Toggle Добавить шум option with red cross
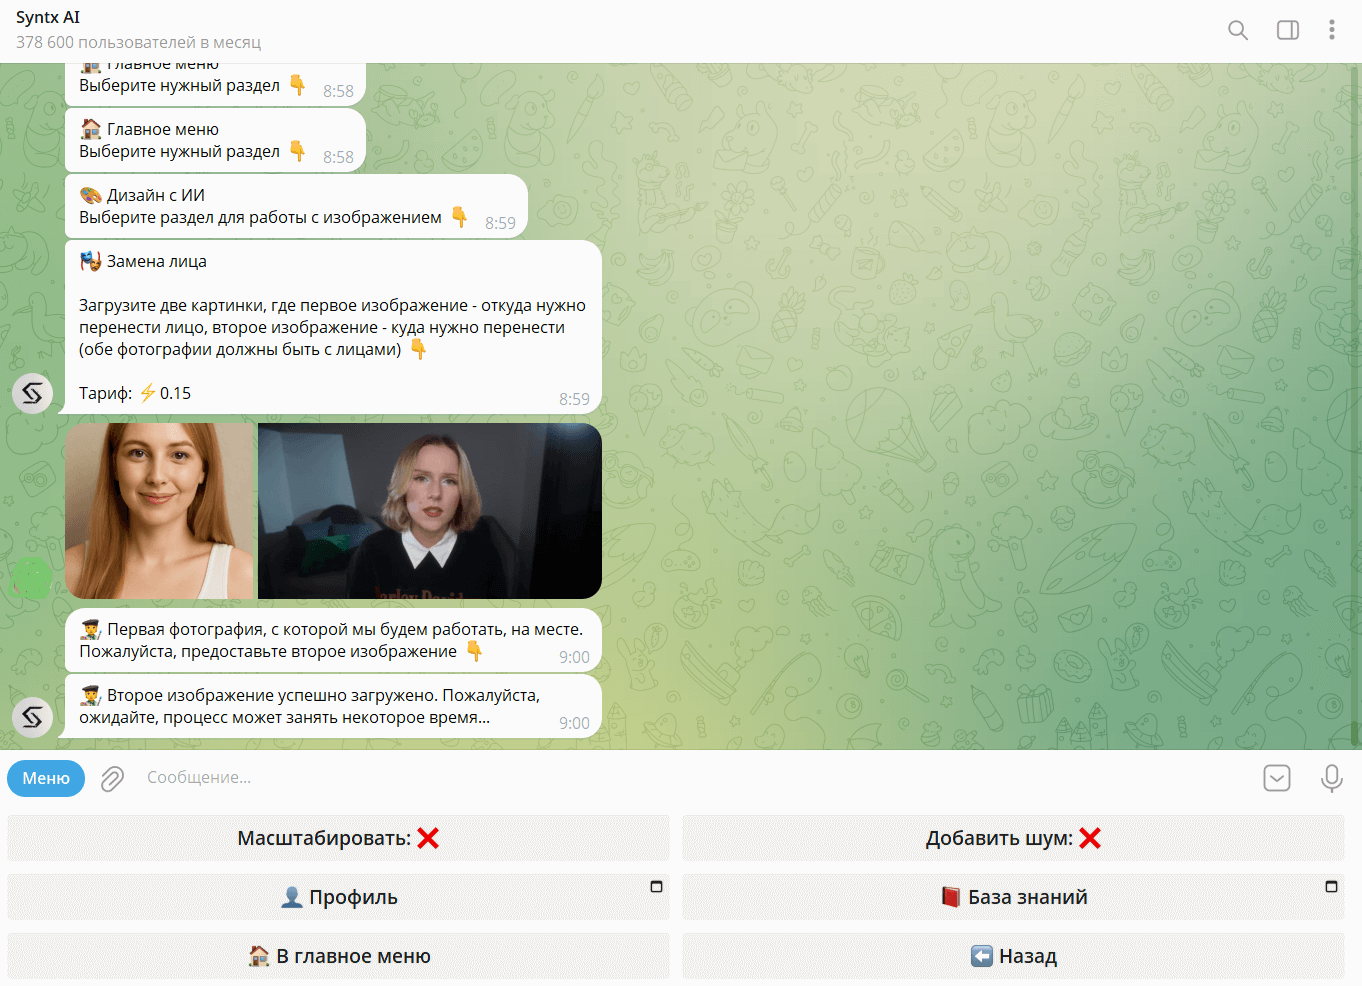This screenshot has height=986, width=1362. (x=1013, y=838)
